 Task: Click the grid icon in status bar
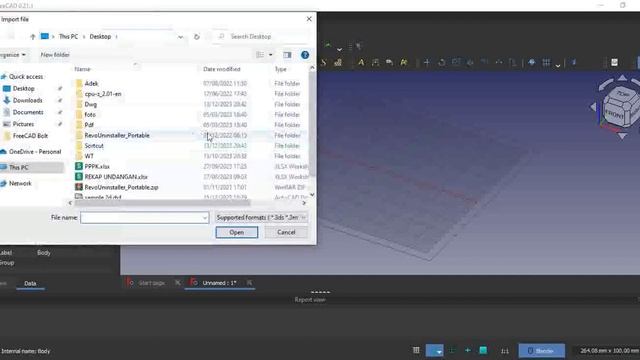point(416,350)
